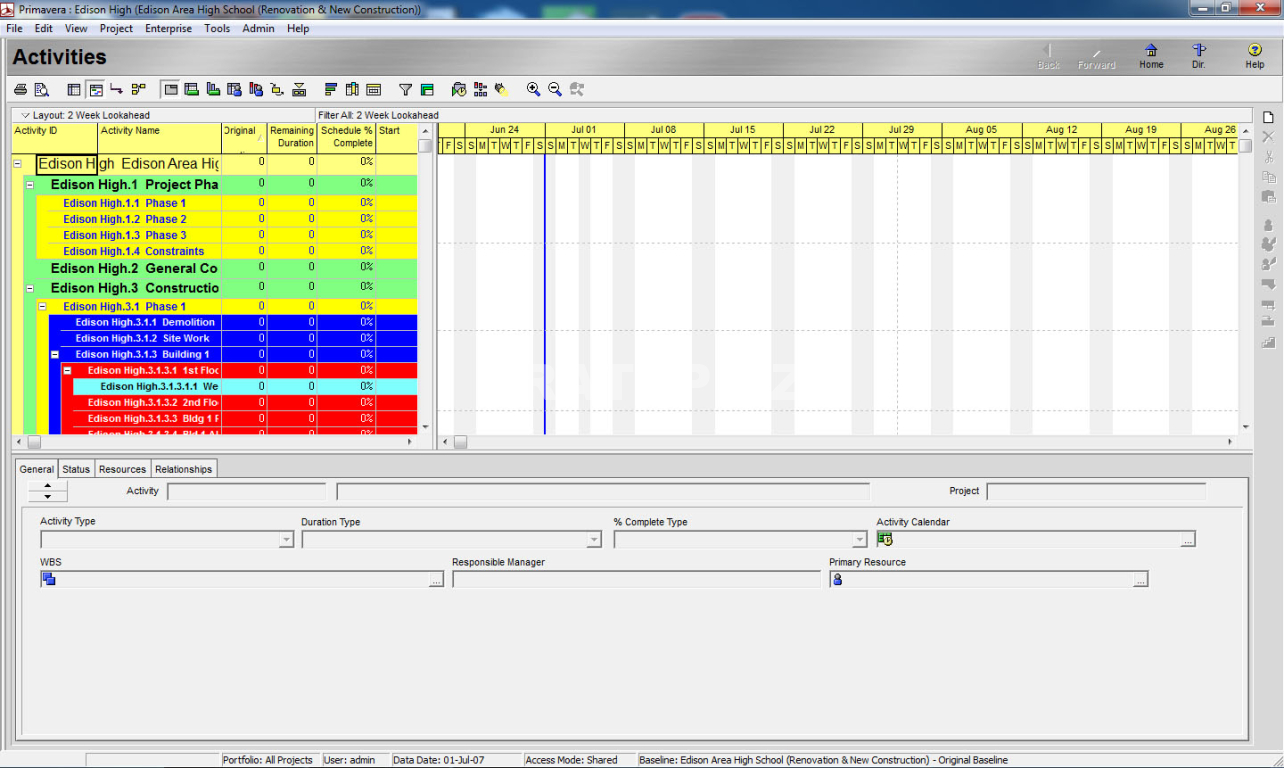1284x768 pixels.
Task: Switch to the Relationships tab
Action: point(183,469)
